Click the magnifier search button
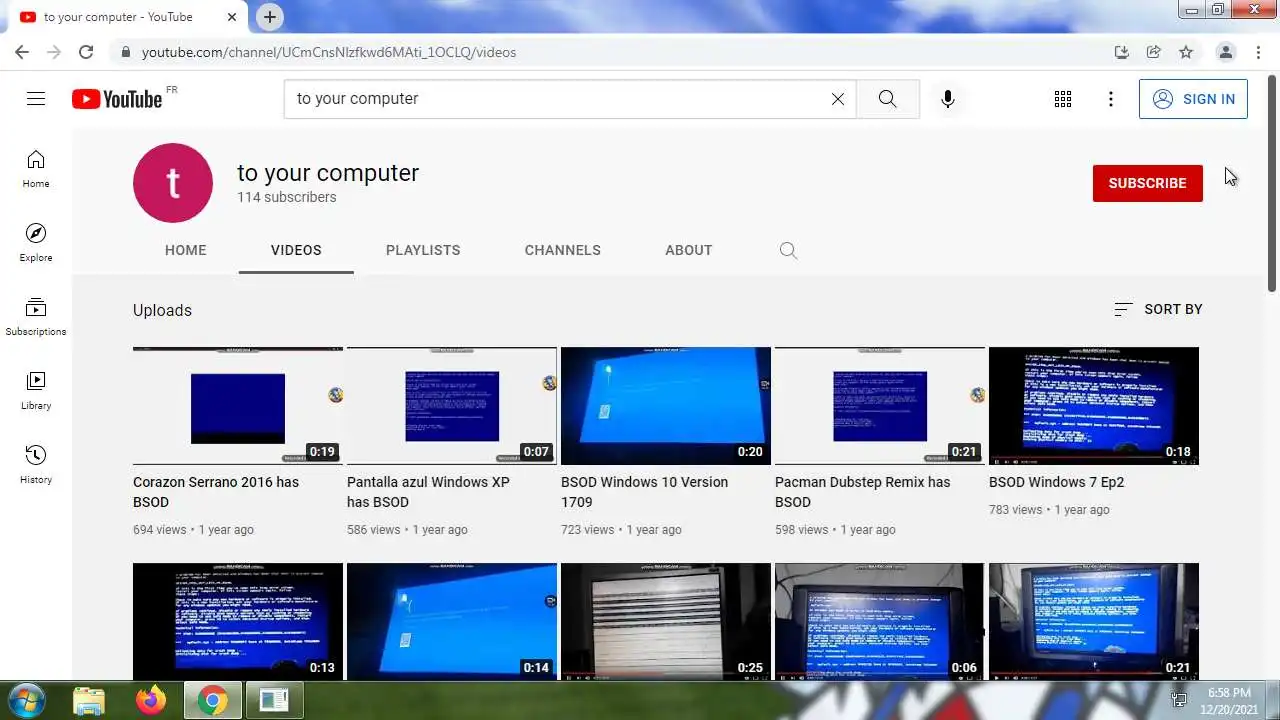Viewport: 1280px width, 720px height. tap(887, 98)
